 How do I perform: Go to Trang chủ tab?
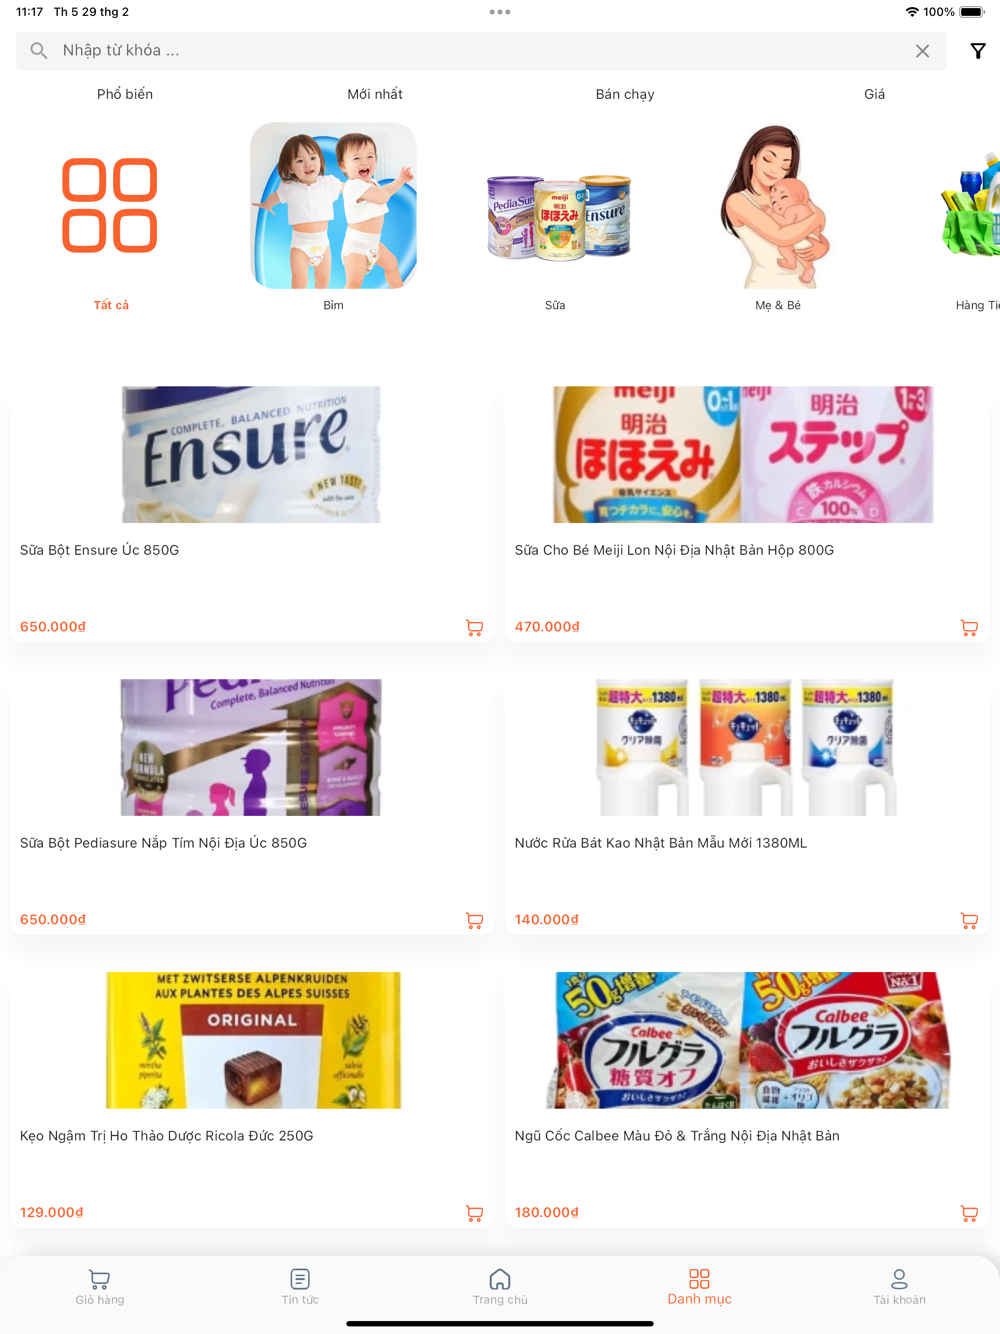click(500, 1287)
